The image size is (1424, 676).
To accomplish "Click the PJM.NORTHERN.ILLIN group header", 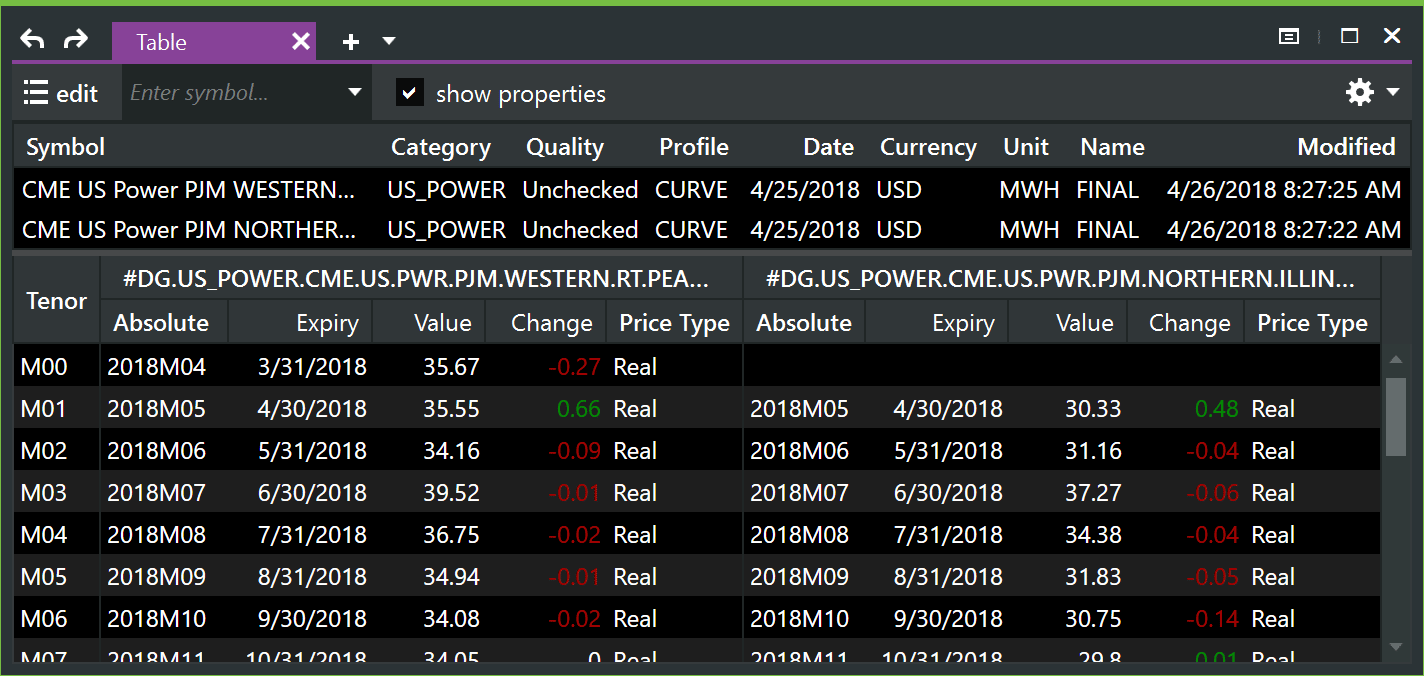I will point(1061,279).
